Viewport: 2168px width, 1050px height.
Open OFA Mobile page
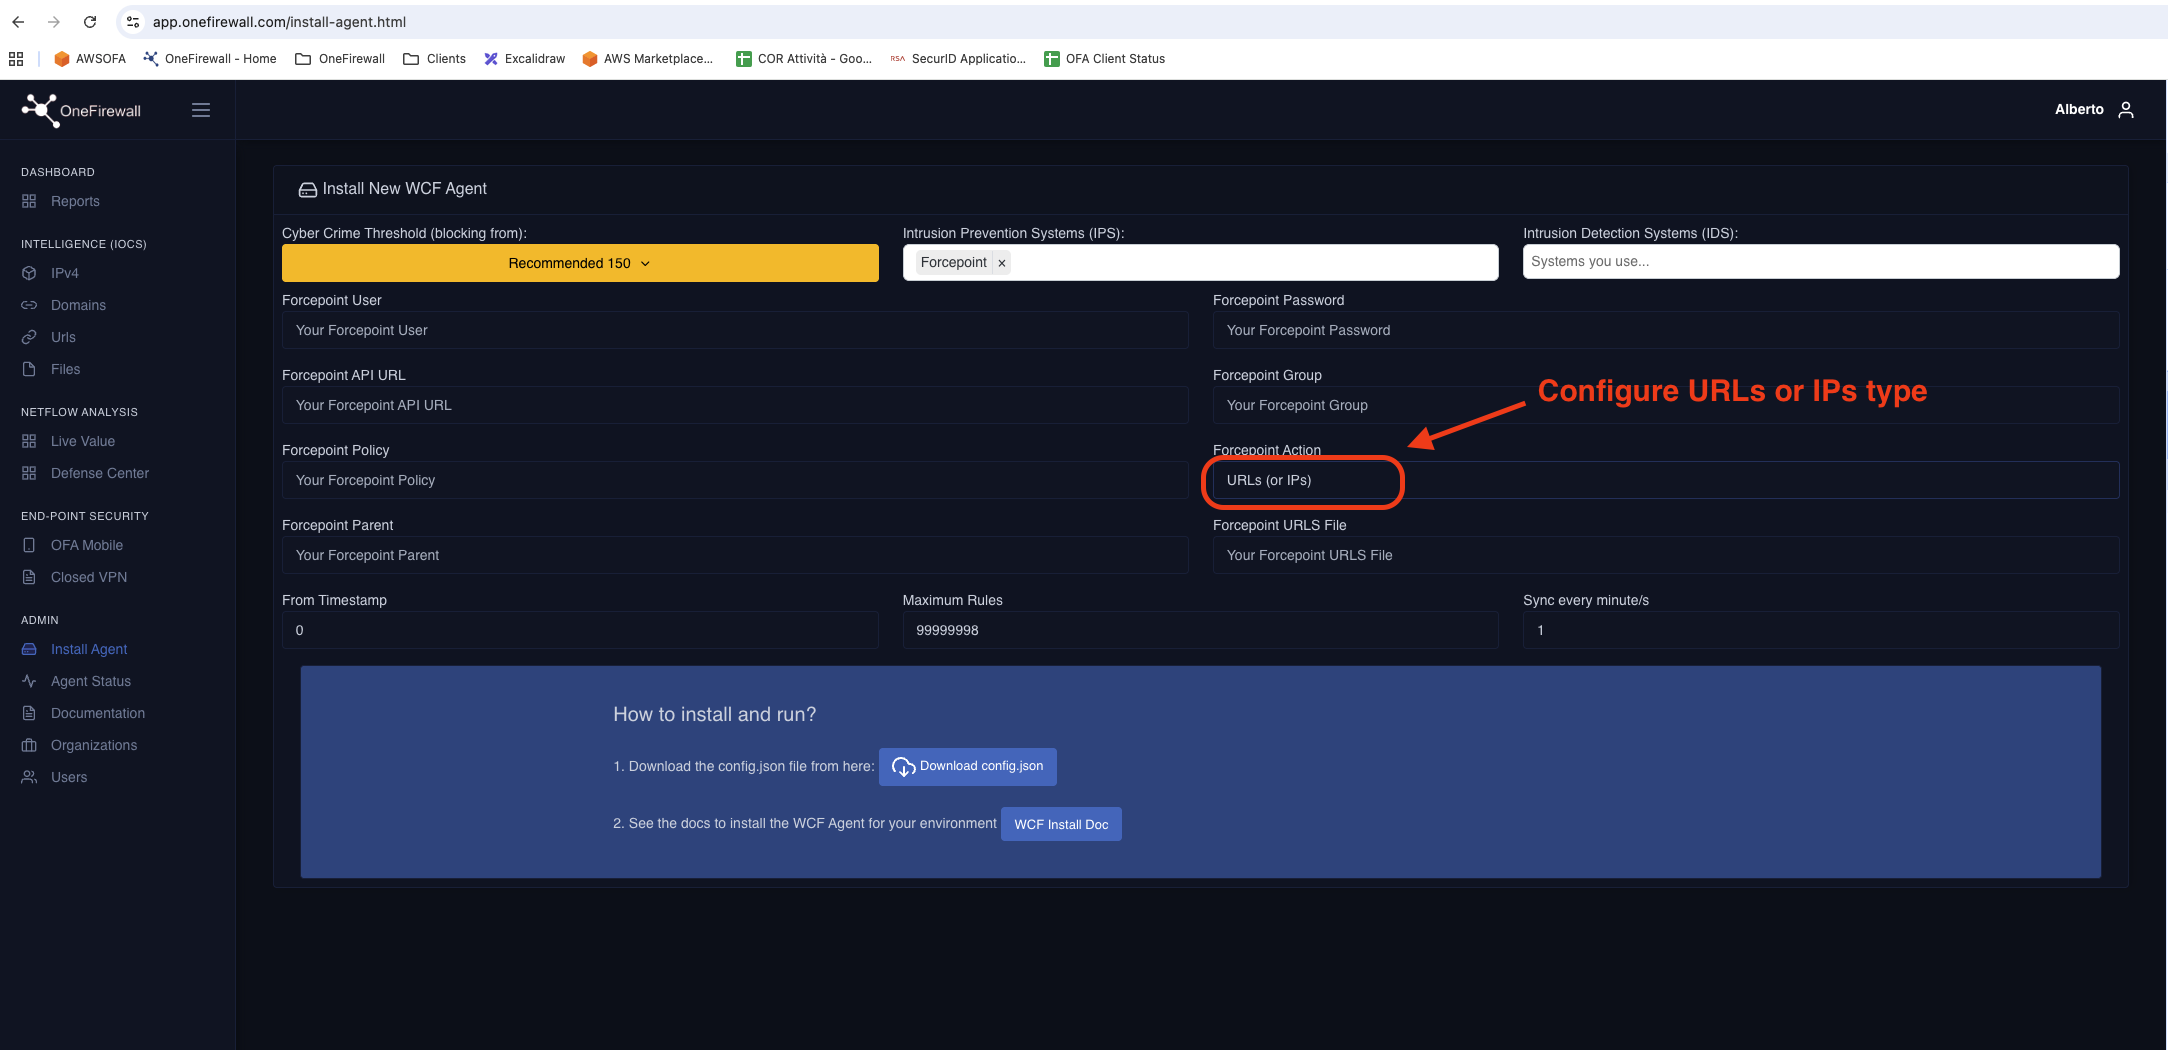(x=87, y=545)
